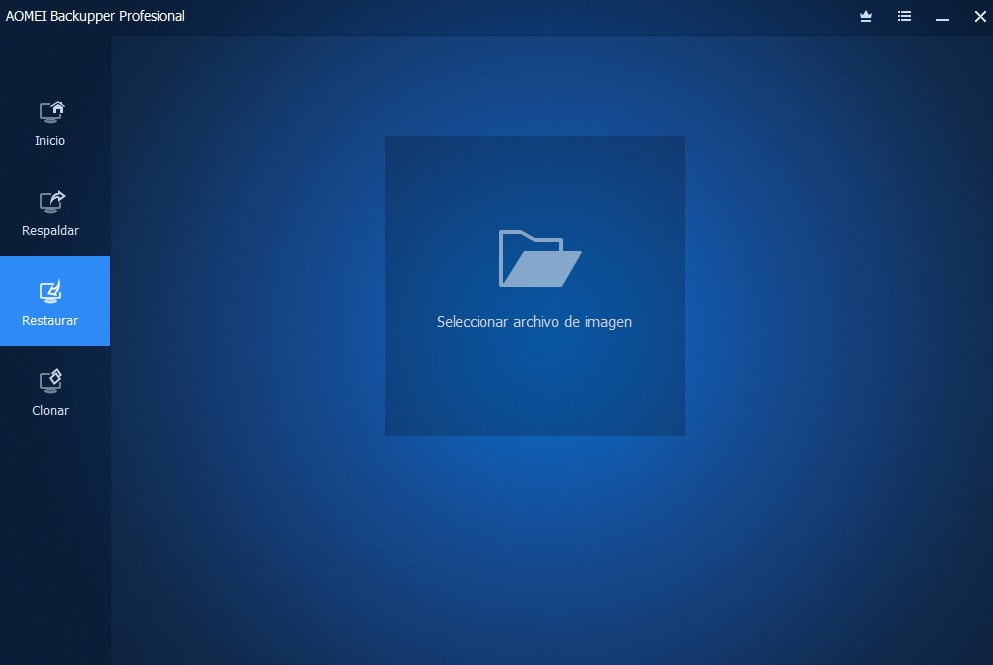Open the Clonar clone monitor icon
This screenshot has width=993, height=665.
51,381
